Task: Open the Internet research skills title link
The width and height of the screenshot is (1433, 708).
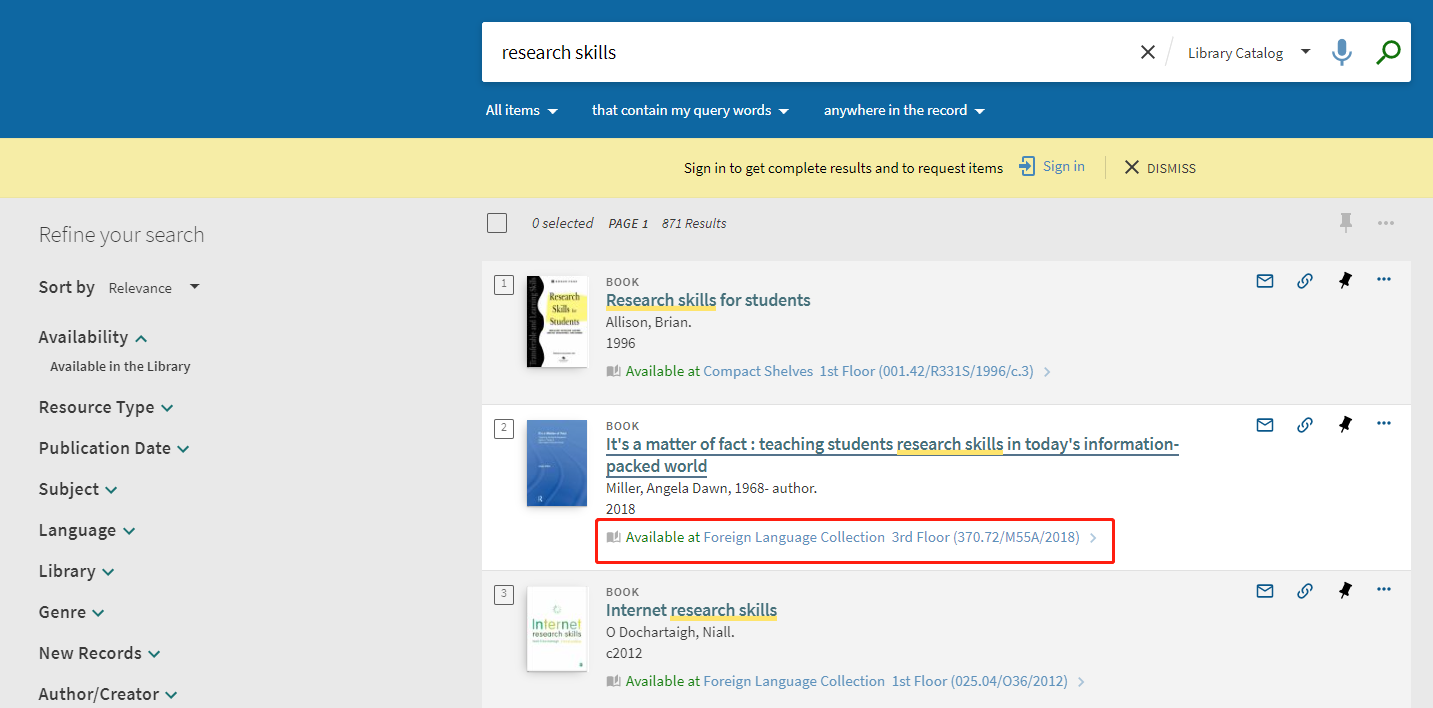Action: pos(691,610)
